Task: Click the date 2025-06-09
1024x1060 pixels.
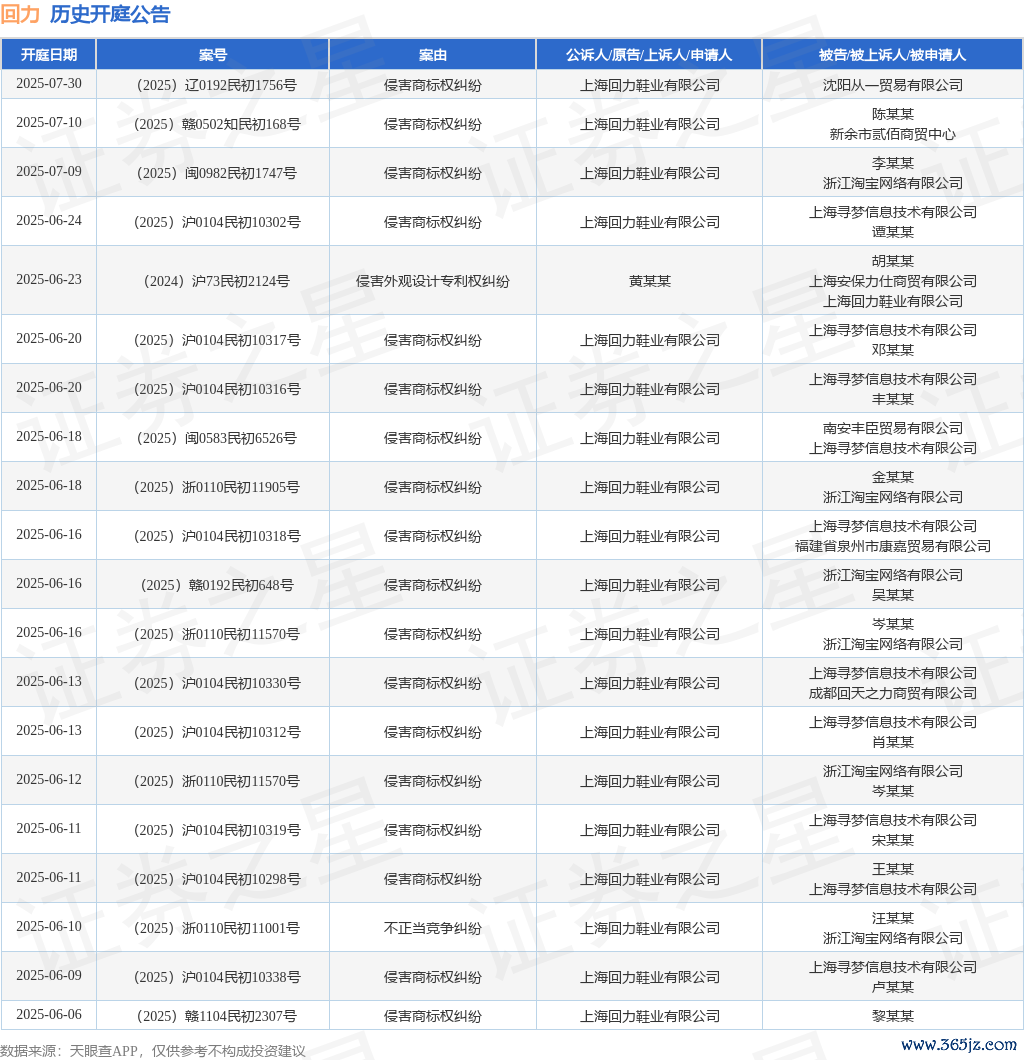Action: (x=49, y=975)
